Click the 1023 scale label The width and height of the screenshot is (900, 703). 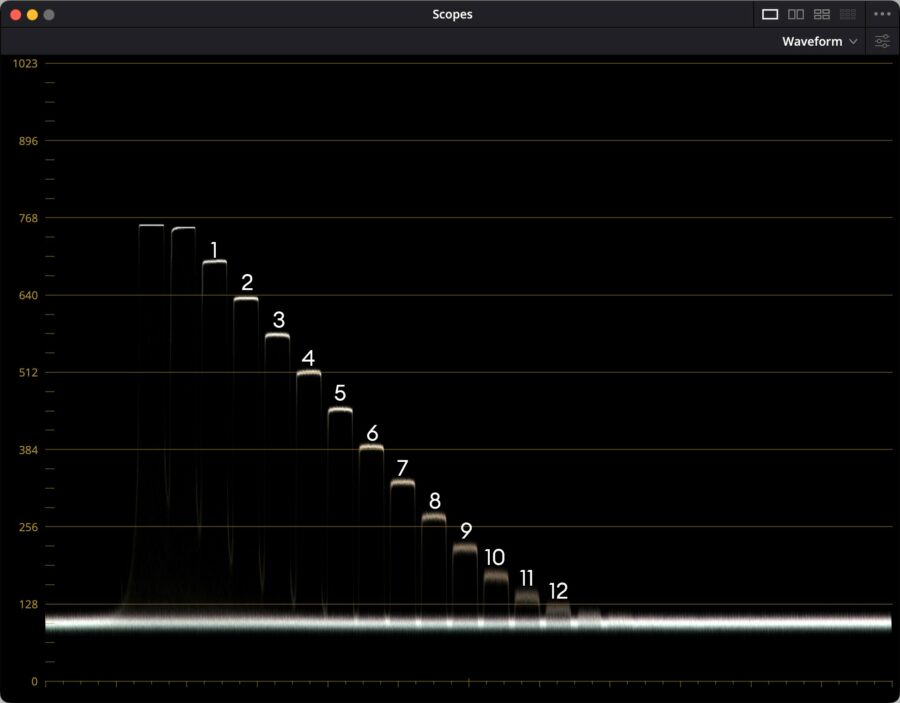point(25,63)
